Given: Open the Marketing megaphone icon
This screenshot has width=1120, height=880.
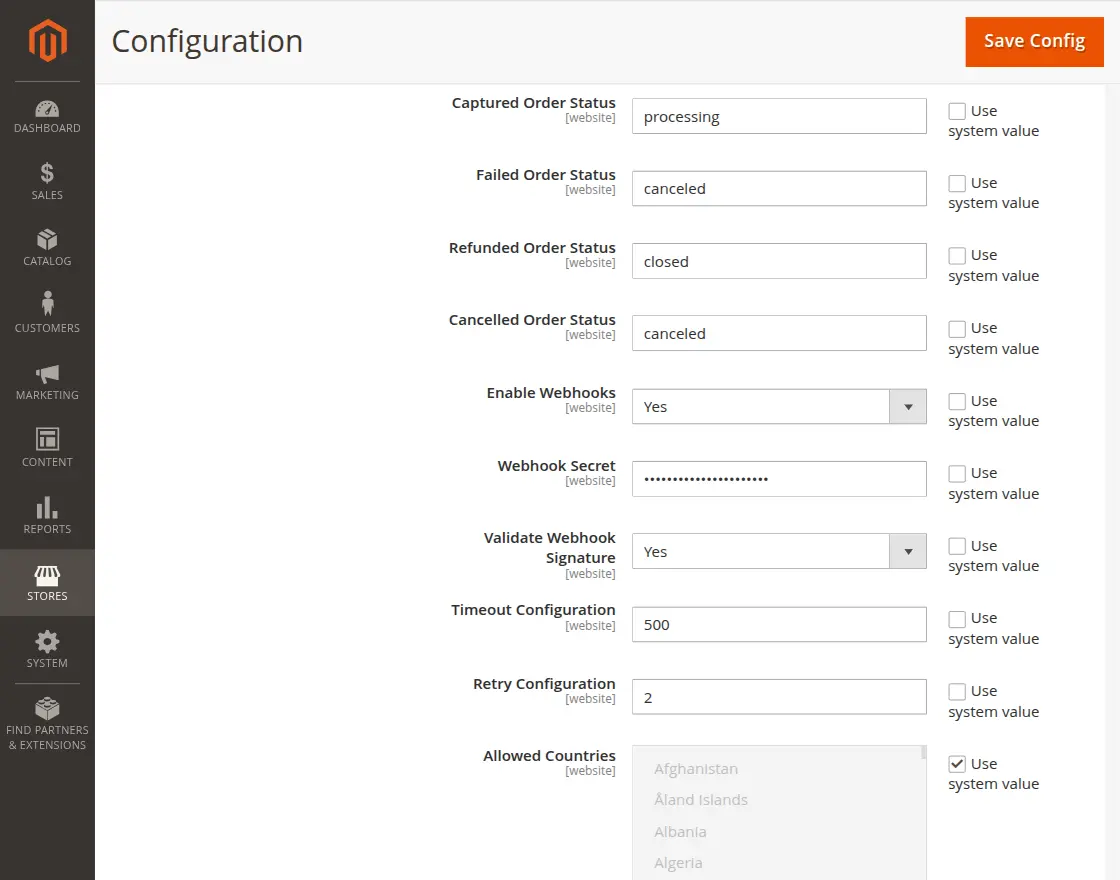Looking at the screenshot, I should tap(47, 374).
